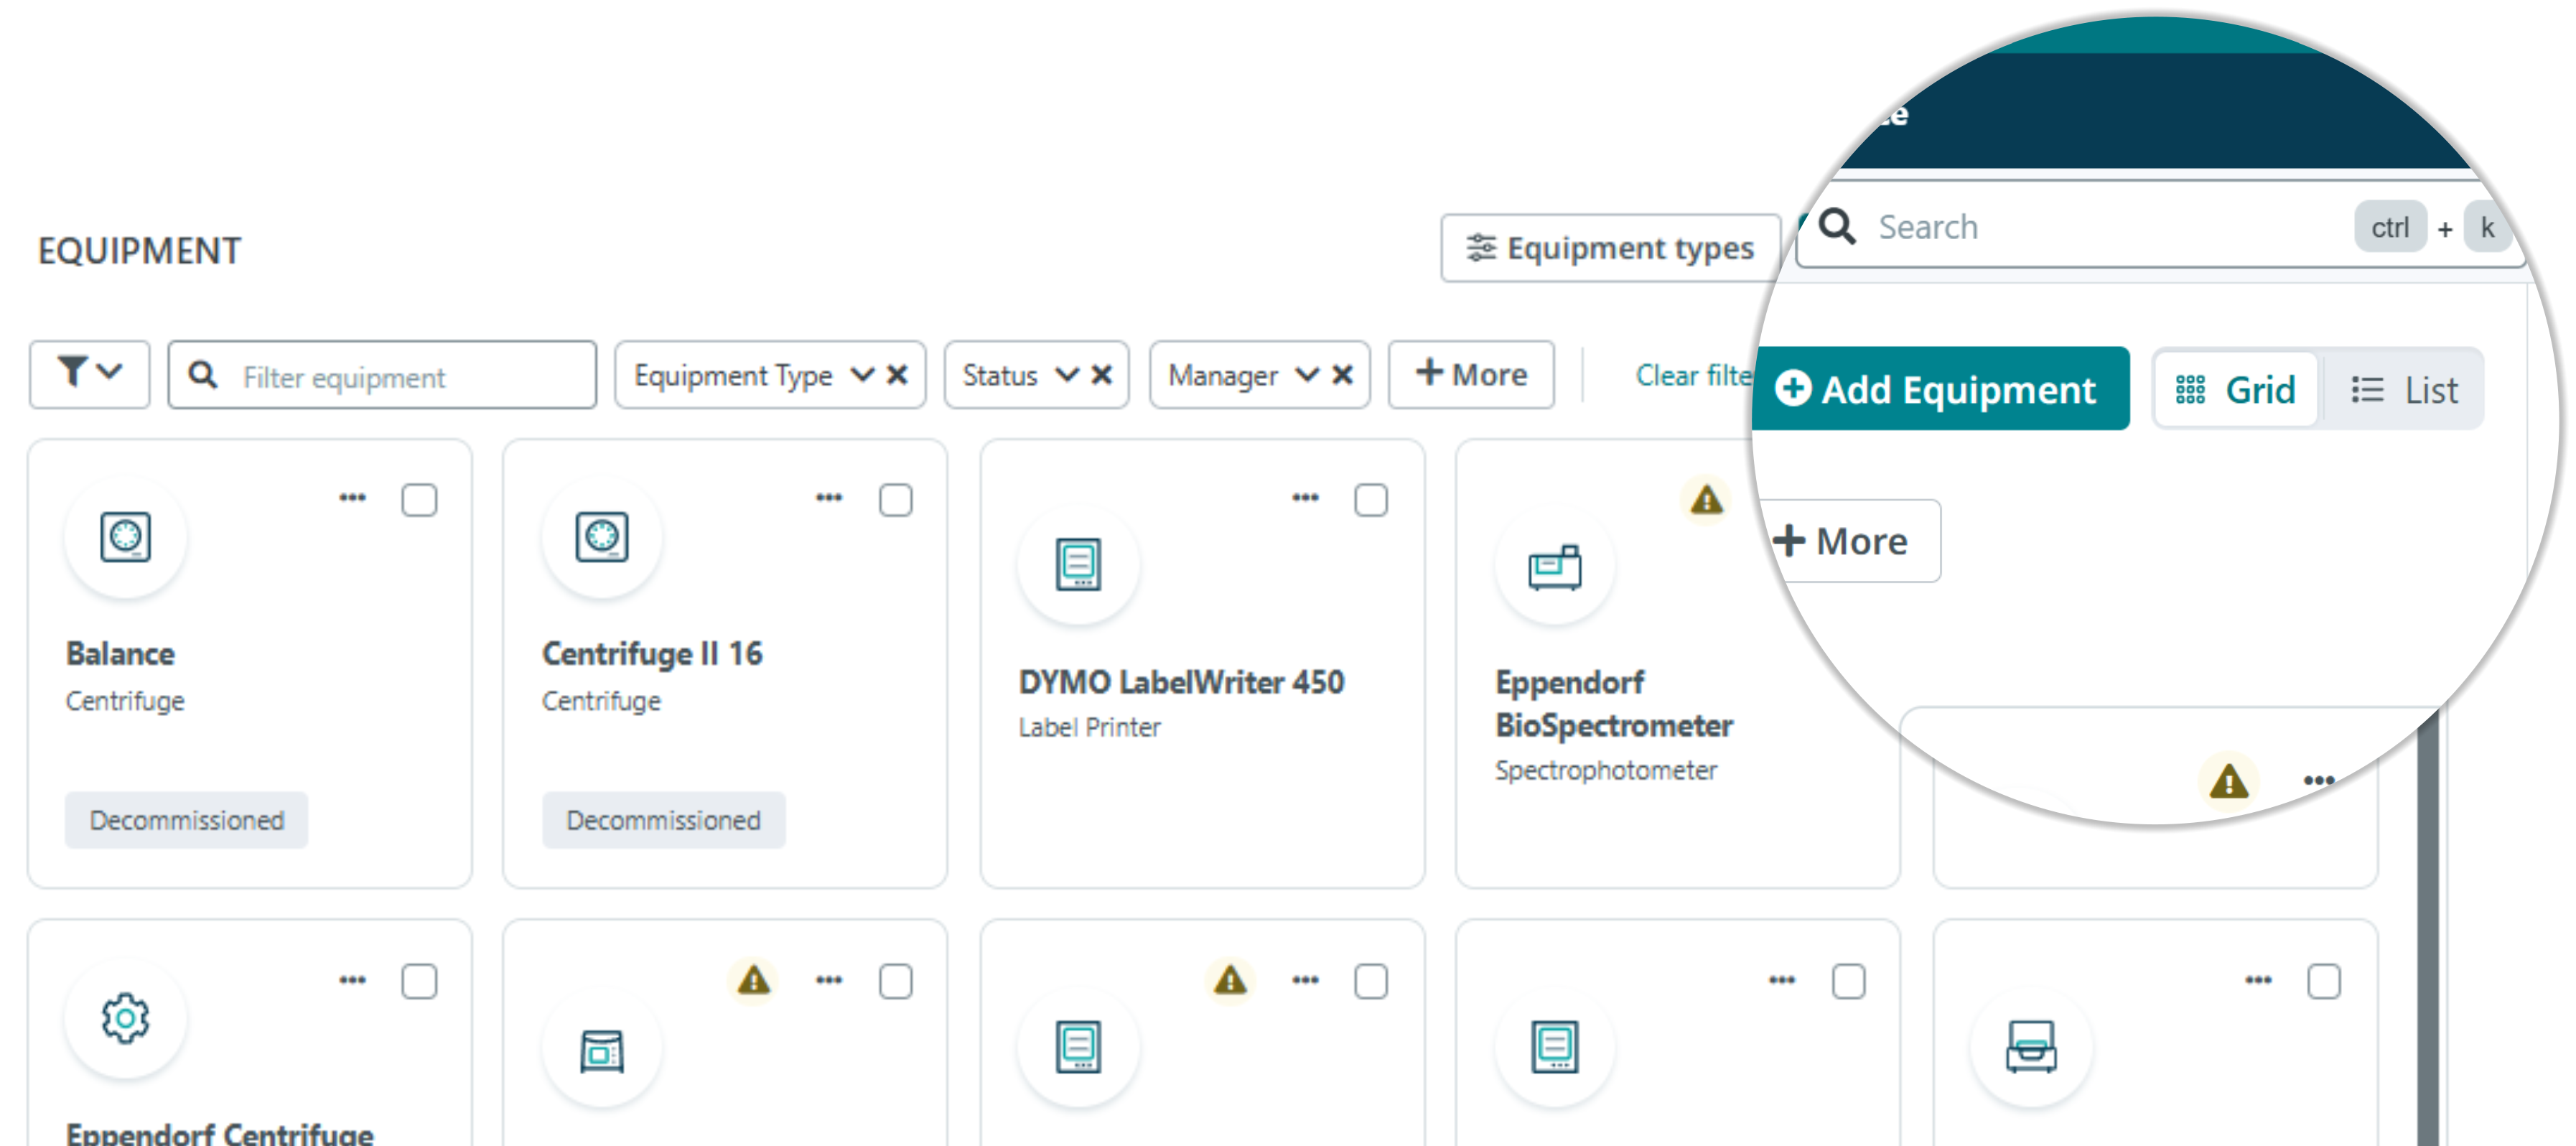Open the filter funnel dropdown
This screenshot has width=2576, height=1146.
pyautogui.click(x=89, y=374)
